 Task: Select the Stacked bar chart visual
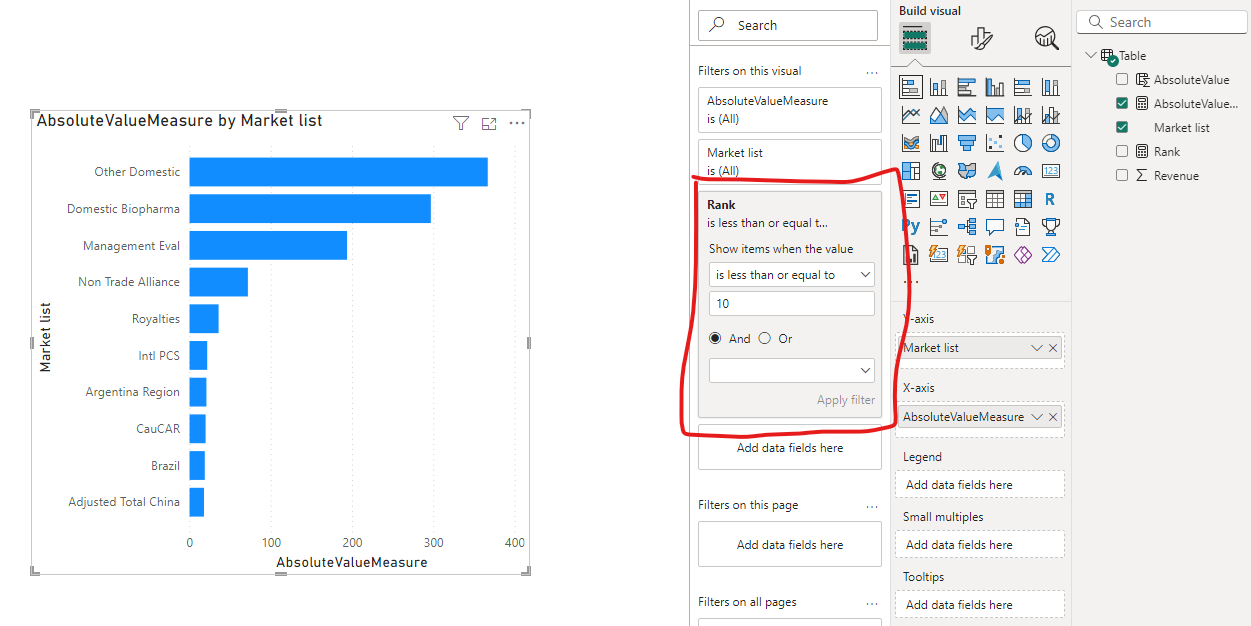coord(910,87)
